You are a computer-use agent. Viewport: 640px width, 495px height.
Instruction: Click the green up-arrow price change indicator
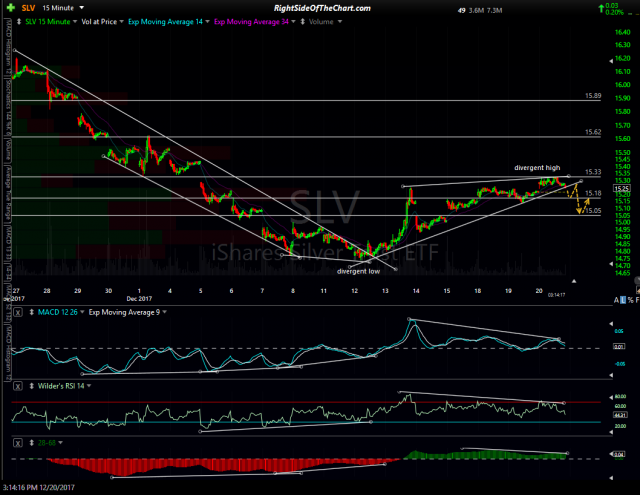601,8
